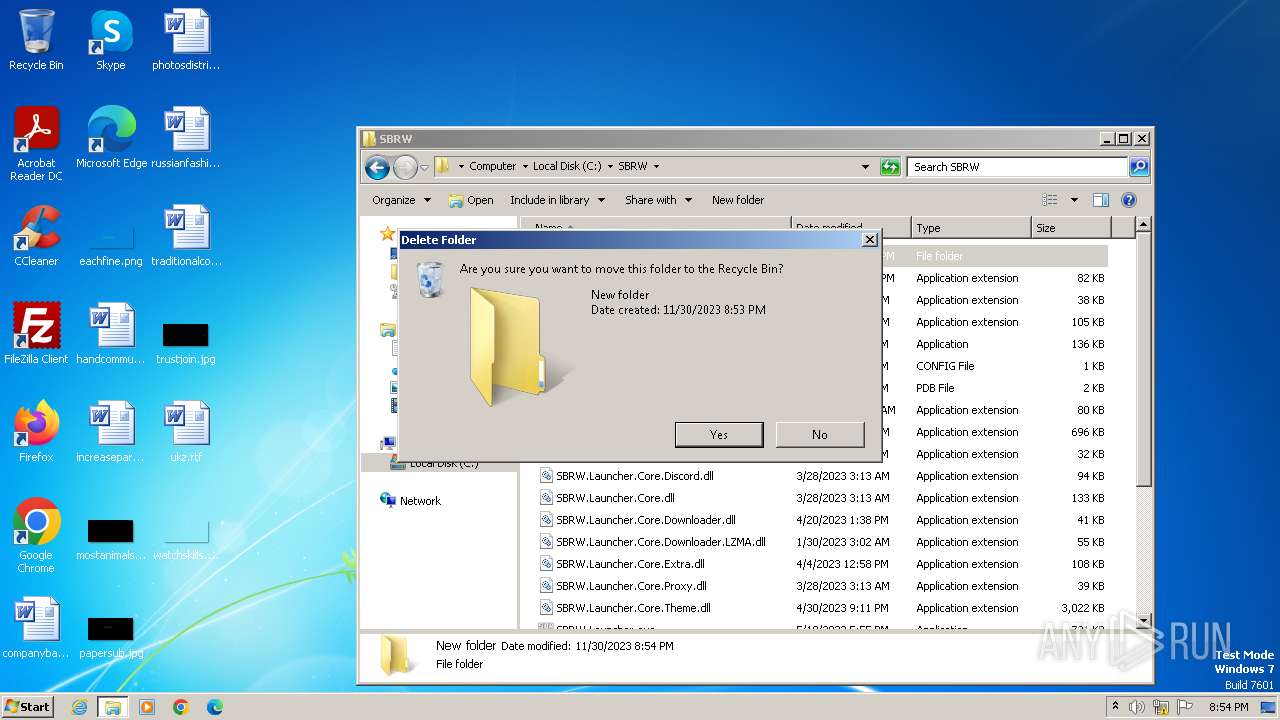
Task: Open handcommu Word document on desktop
Action: coord(111,335)
